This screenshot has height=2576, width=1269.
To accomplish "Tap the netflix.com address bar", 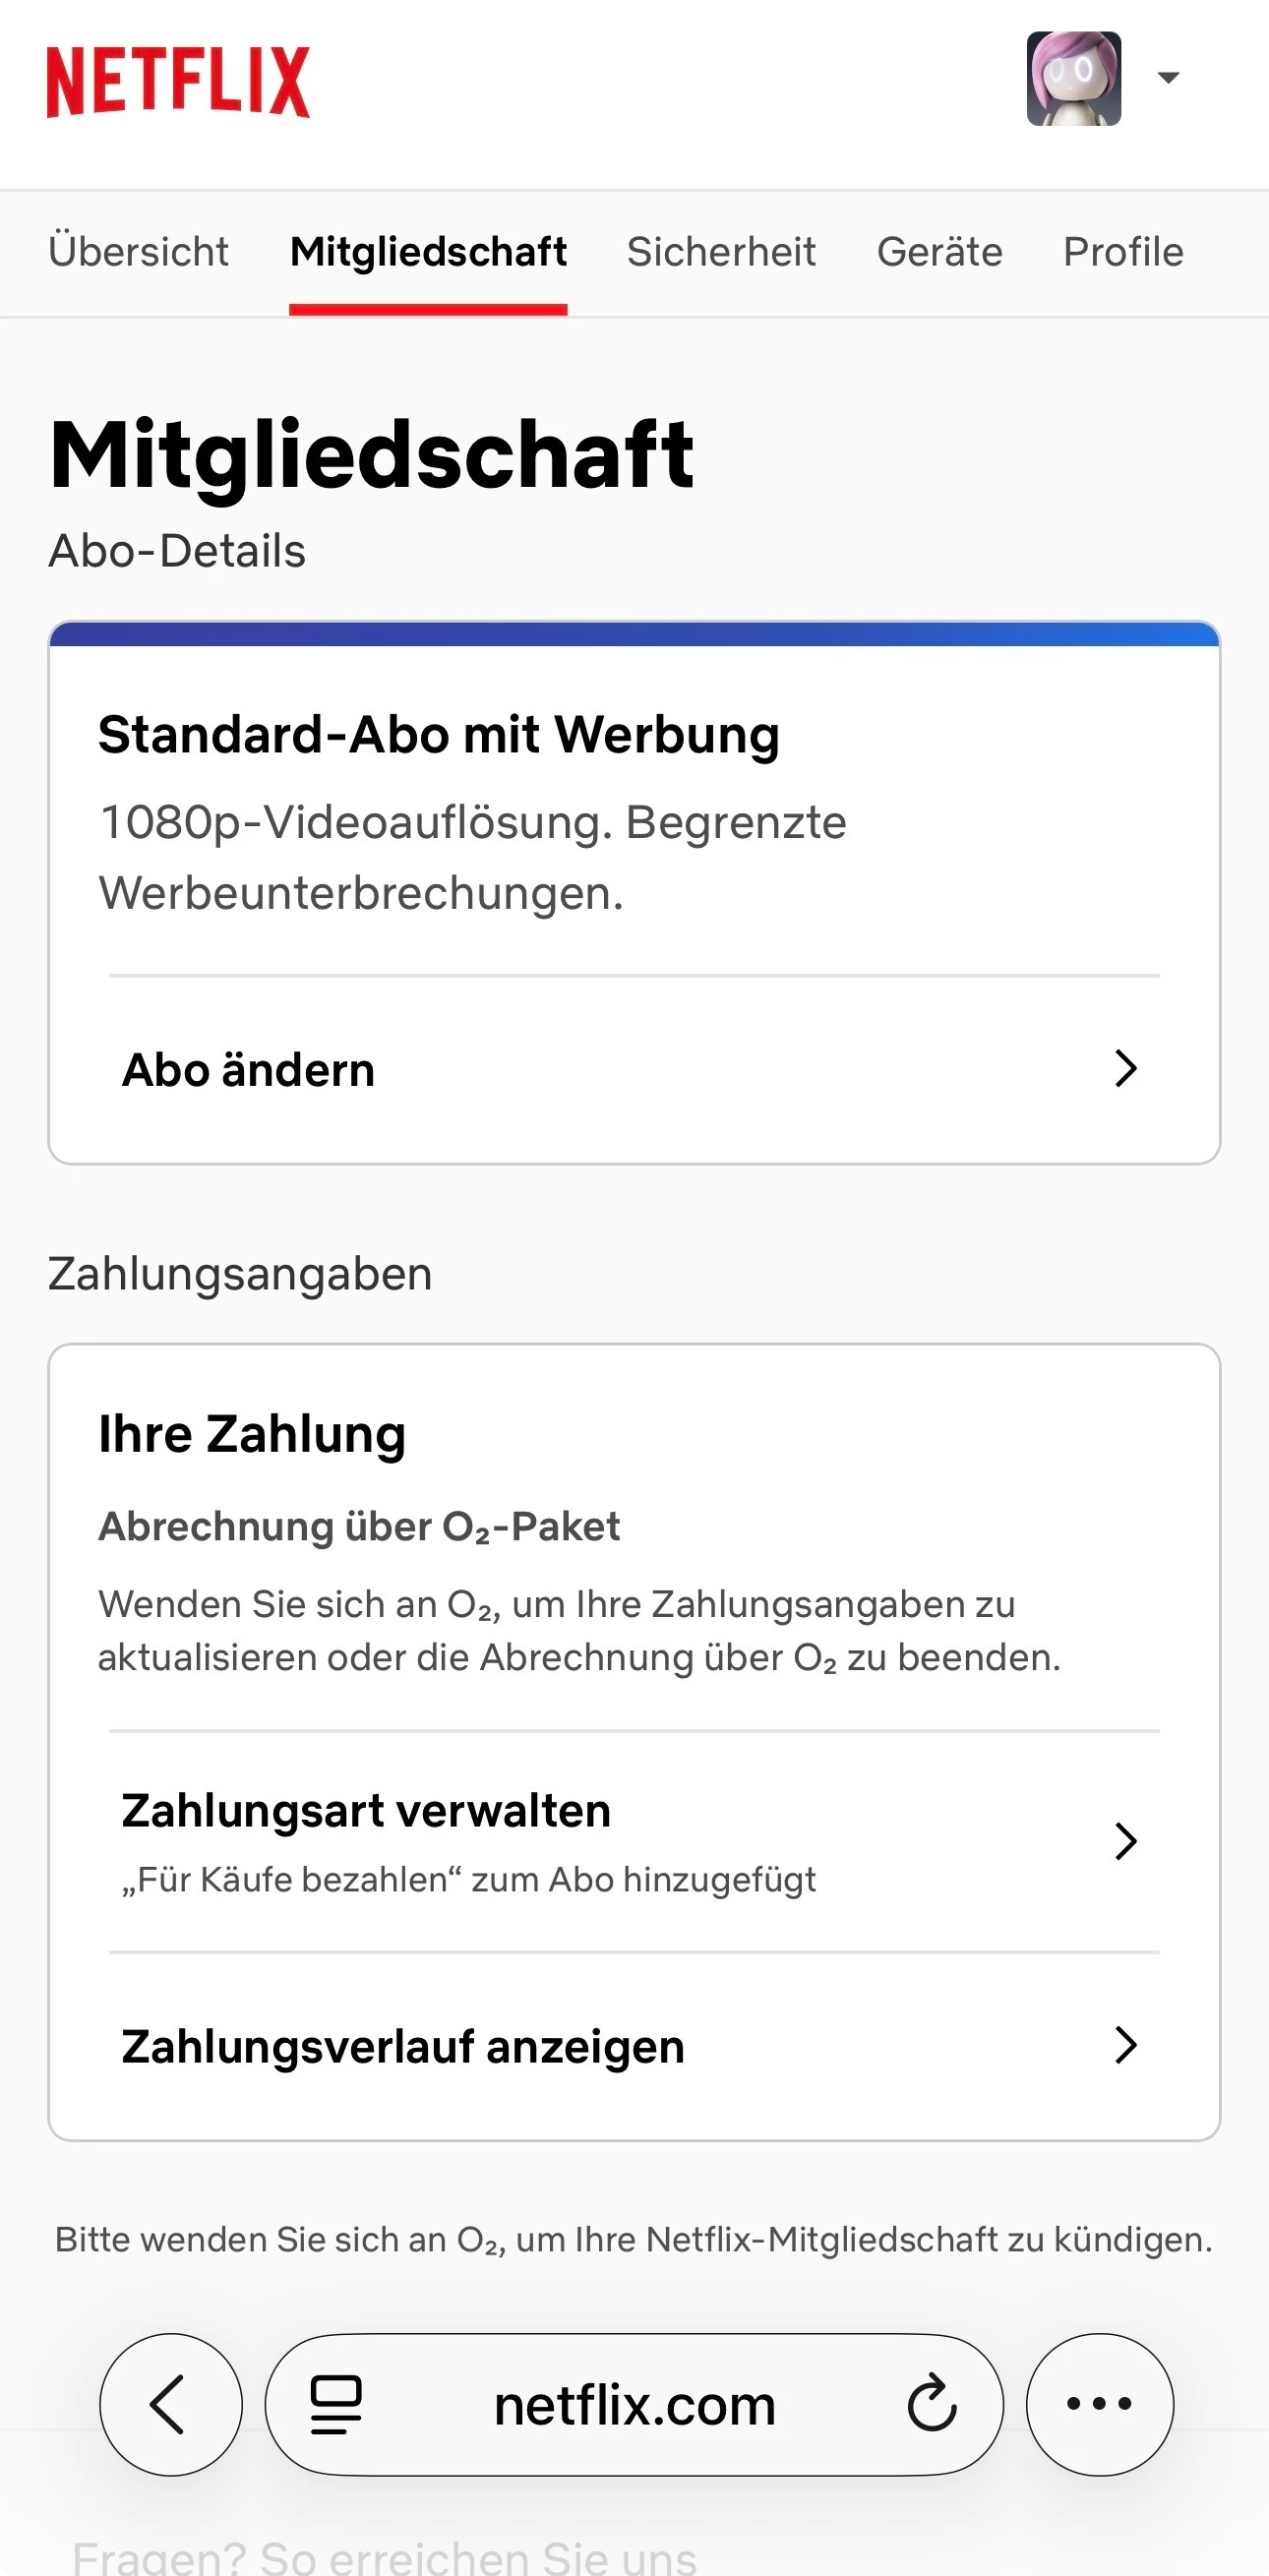I will (x=634, y=2406).
